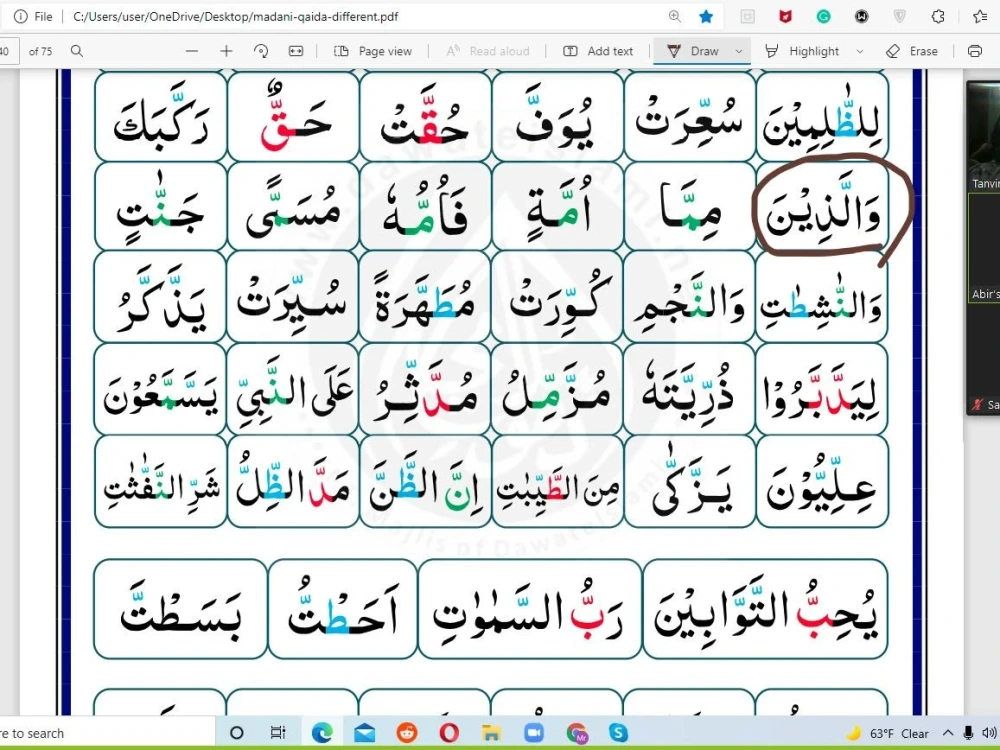Rotate the PDF page
This screenshot has height=750, width=1000.
259,51
